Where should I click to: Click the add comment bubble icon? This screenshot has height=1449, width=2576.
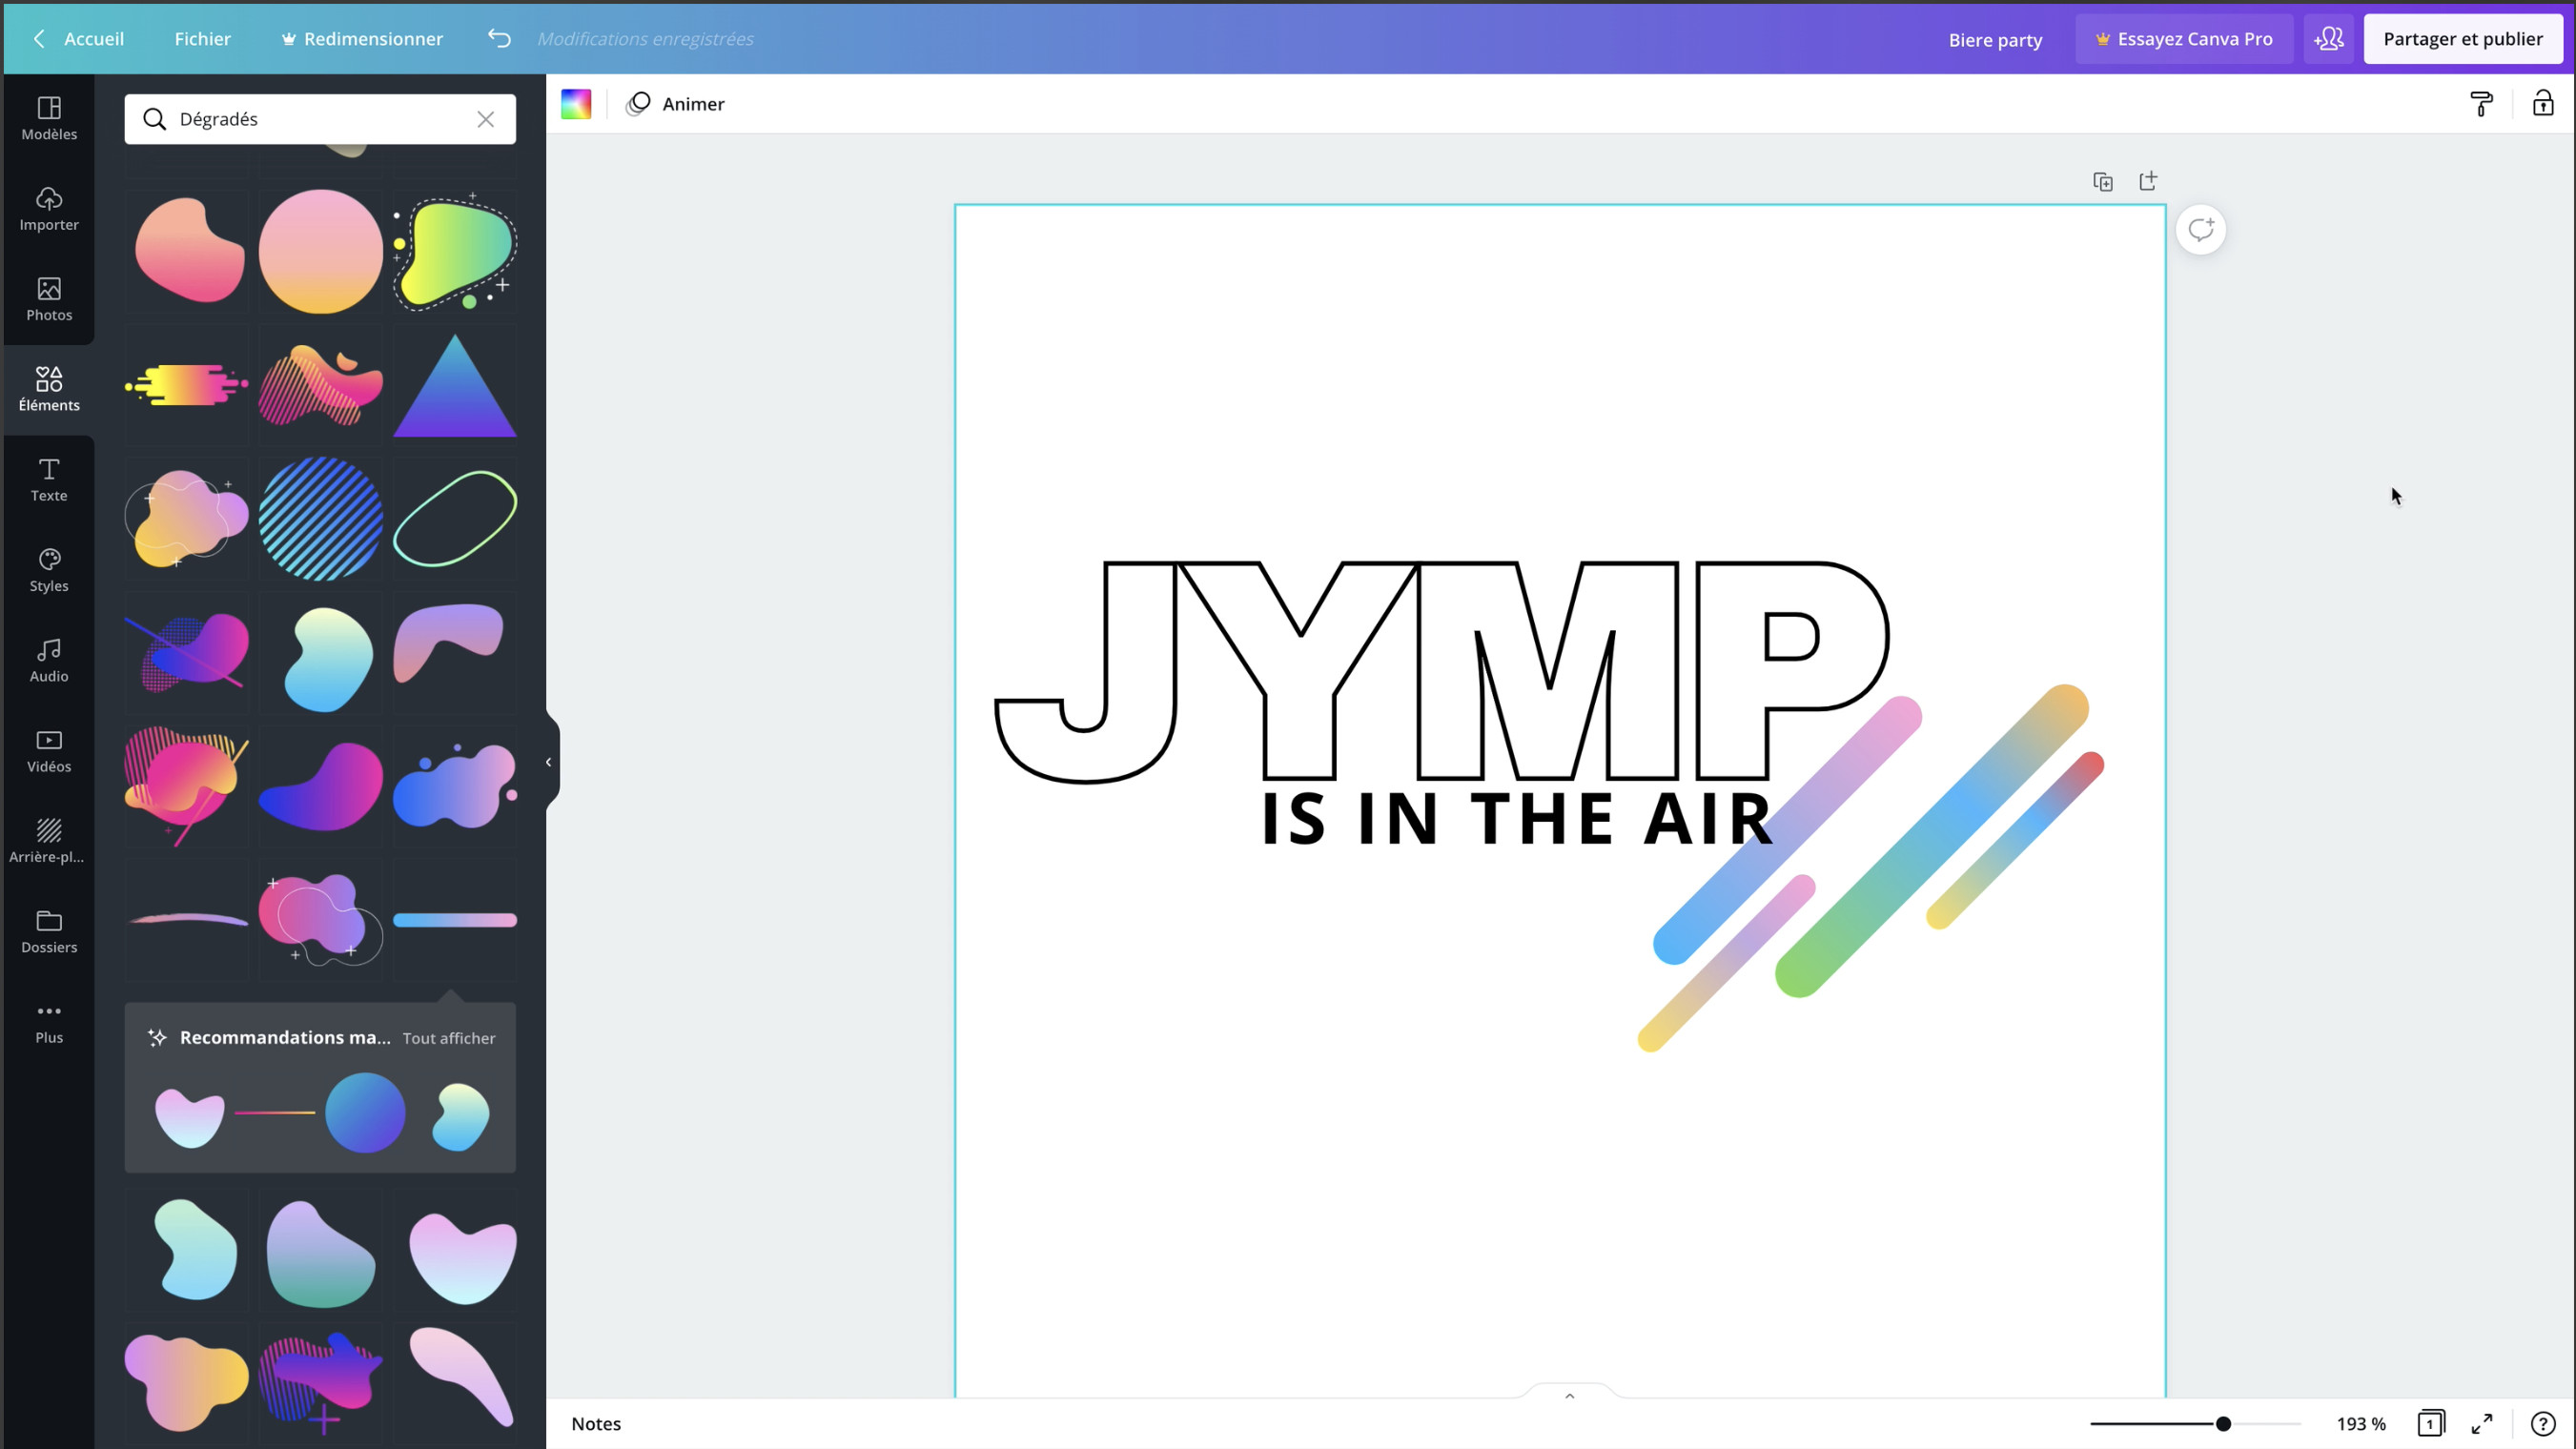click(2200, 230)
